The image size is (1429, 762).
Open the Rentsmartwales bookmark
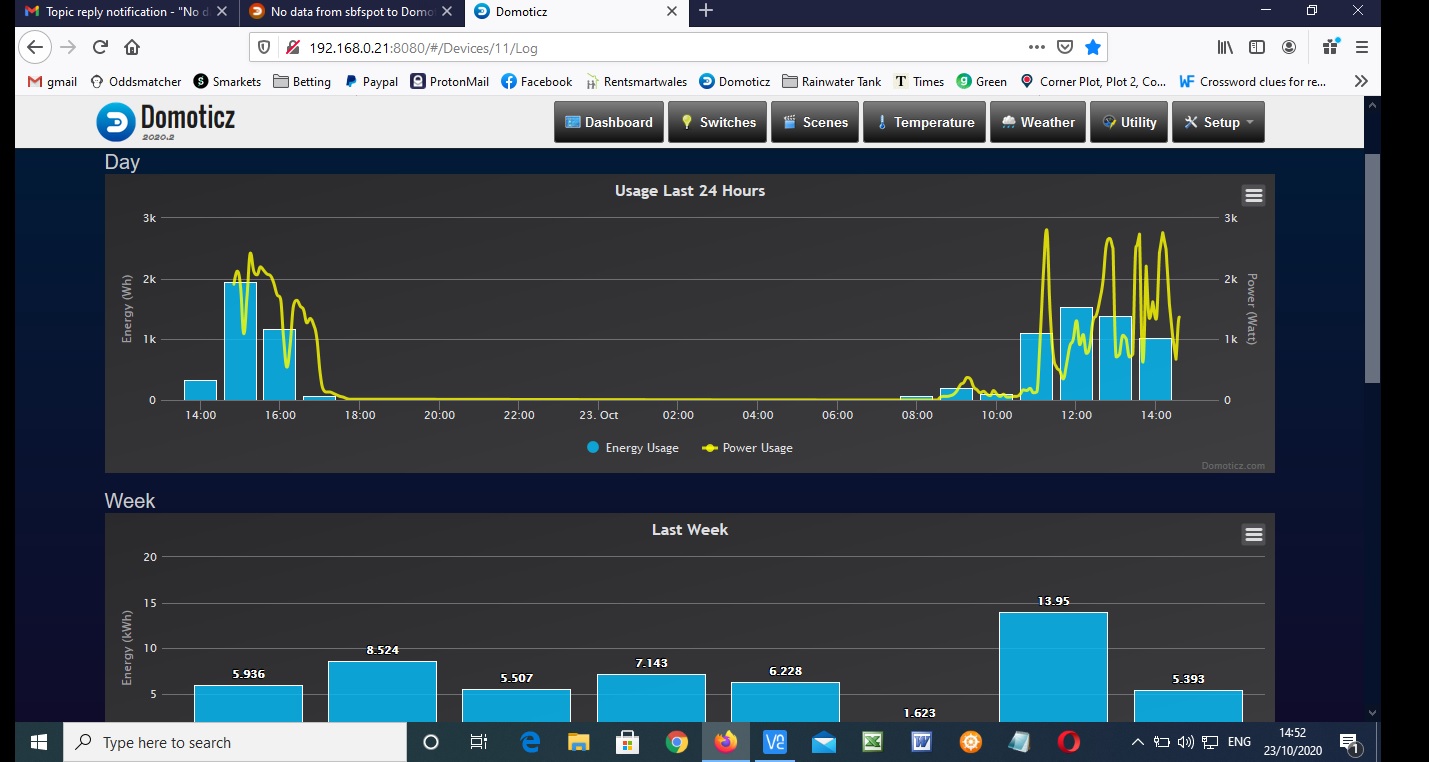pos(636,82)
